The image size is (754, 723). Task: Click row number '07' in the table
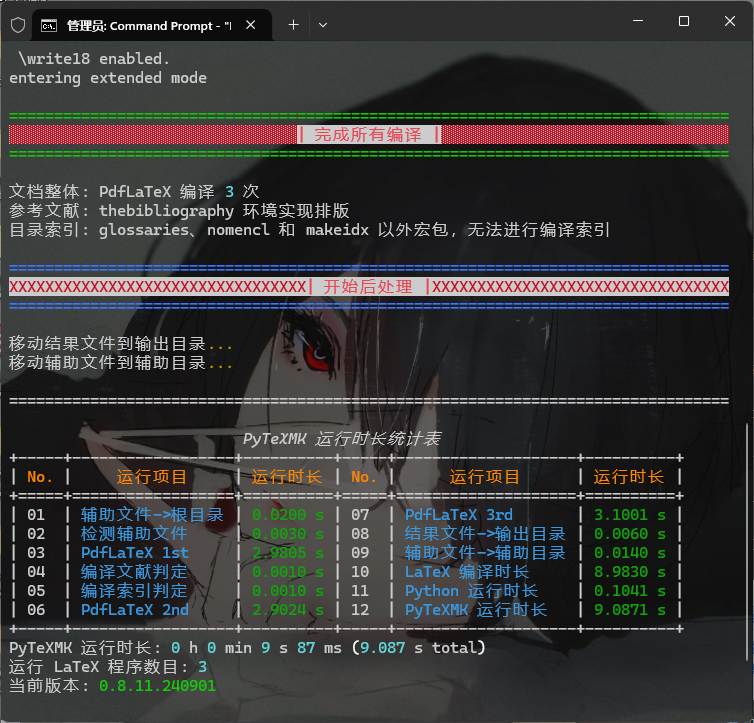click(x=360, y=515)
